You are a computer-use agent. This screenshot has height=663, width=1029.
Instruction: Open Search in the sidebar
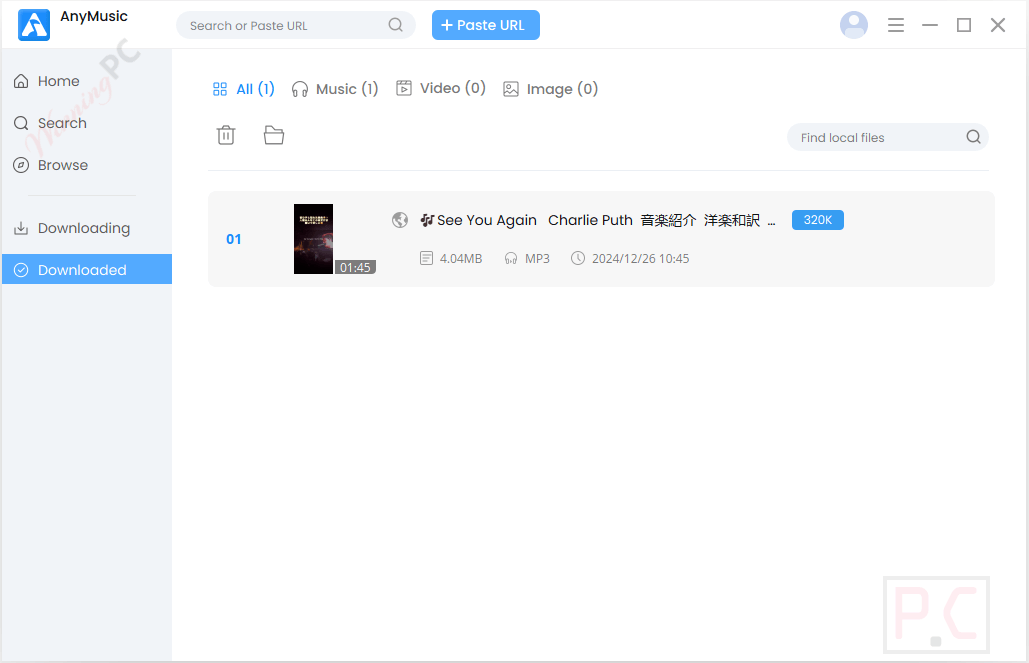[87, 123]
